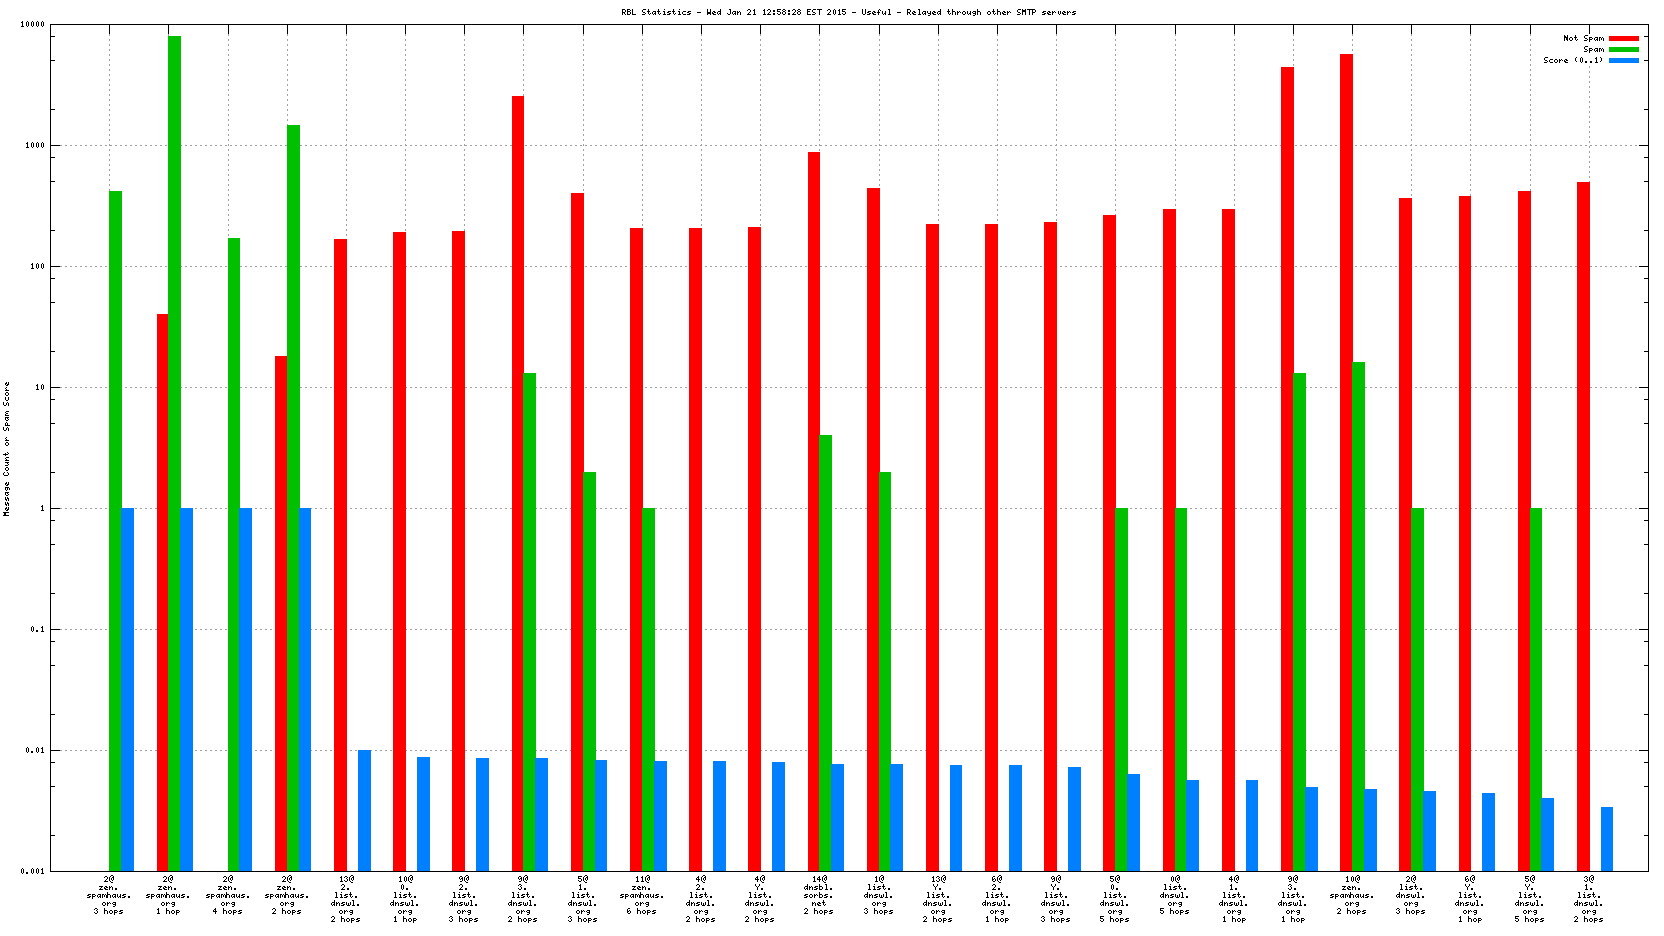
Task: Click the 10000 tick on the y-axis
Action: click(x=32, y=25)
